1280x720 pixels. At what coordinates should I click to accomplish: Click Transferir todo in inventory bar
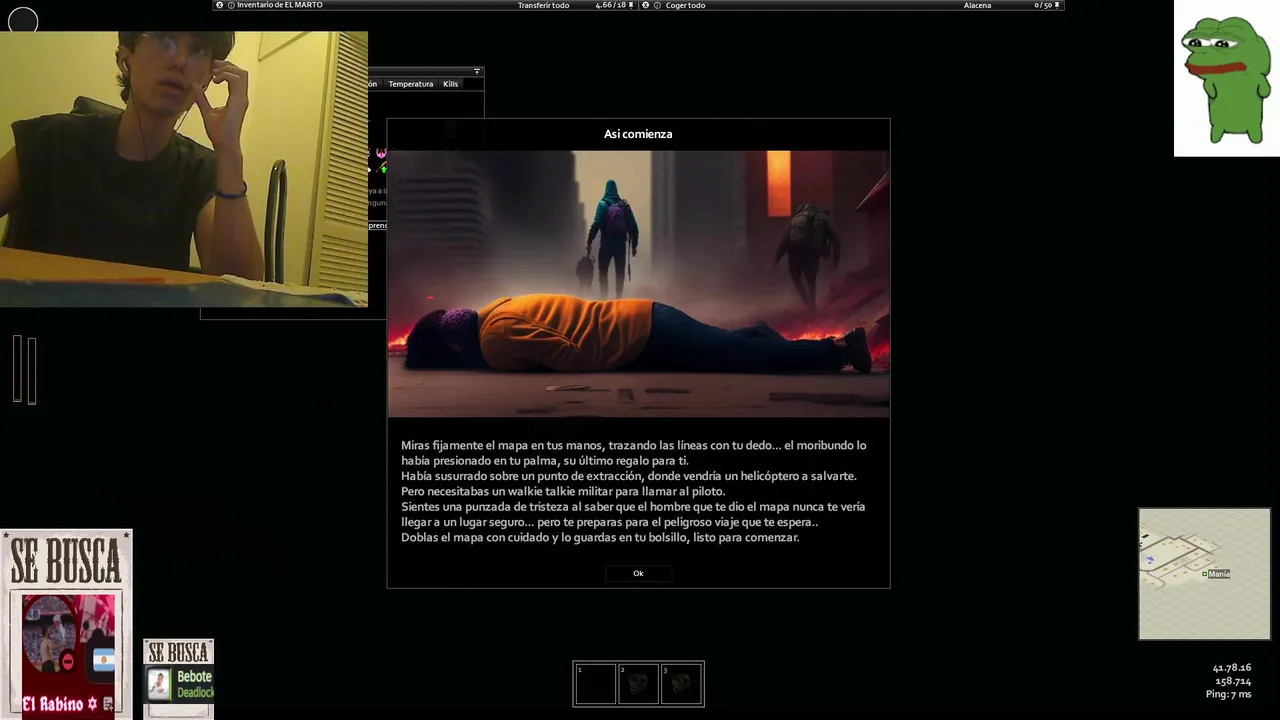point(543,5)
